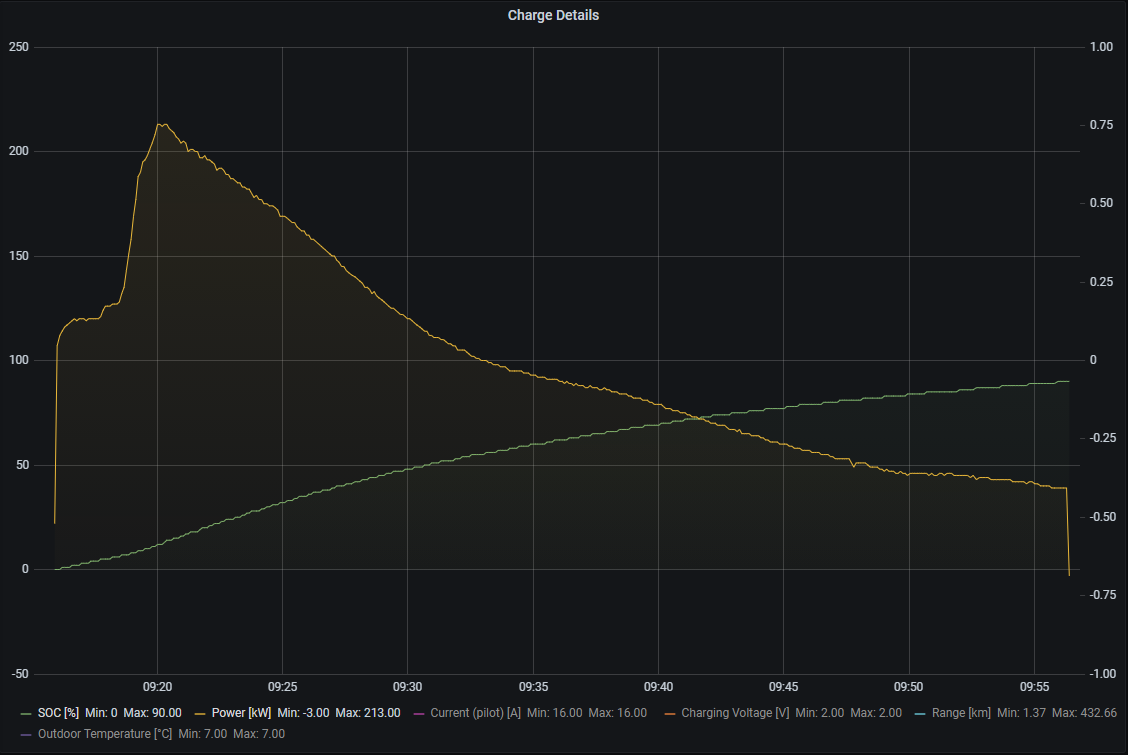The image size is (1128, 755).
Task: Open yellow color swatch for Power [kW]
Action: click(199, 713)
